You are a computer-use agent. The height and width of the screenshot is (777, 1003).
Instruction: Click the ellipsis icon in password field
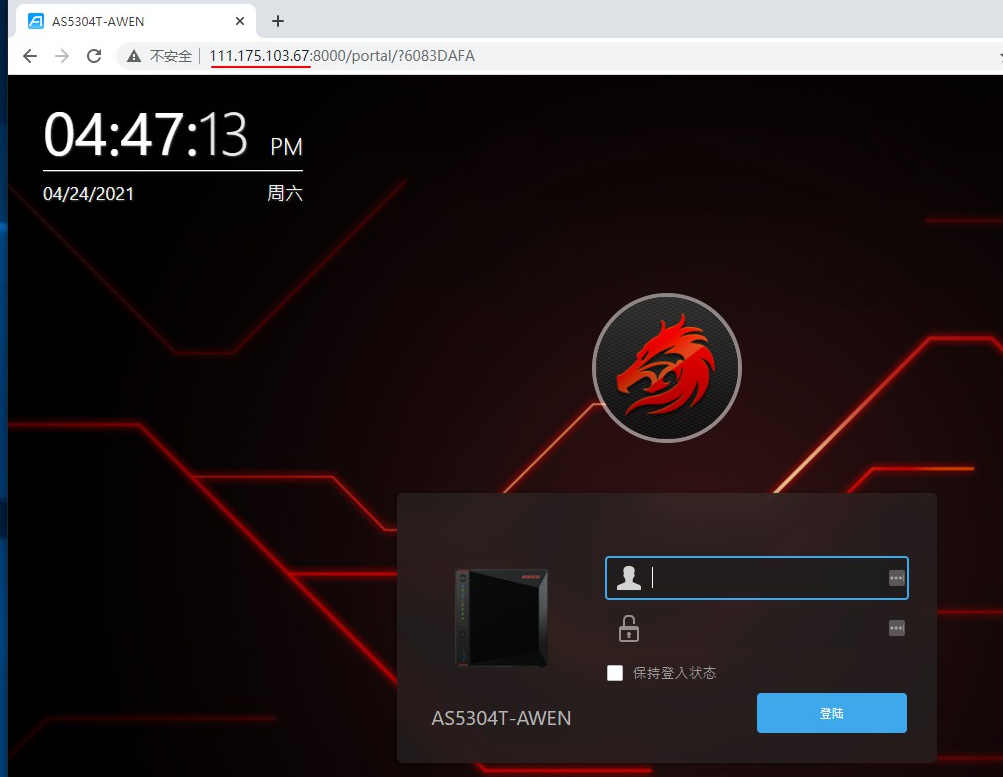tap(896, 628)
